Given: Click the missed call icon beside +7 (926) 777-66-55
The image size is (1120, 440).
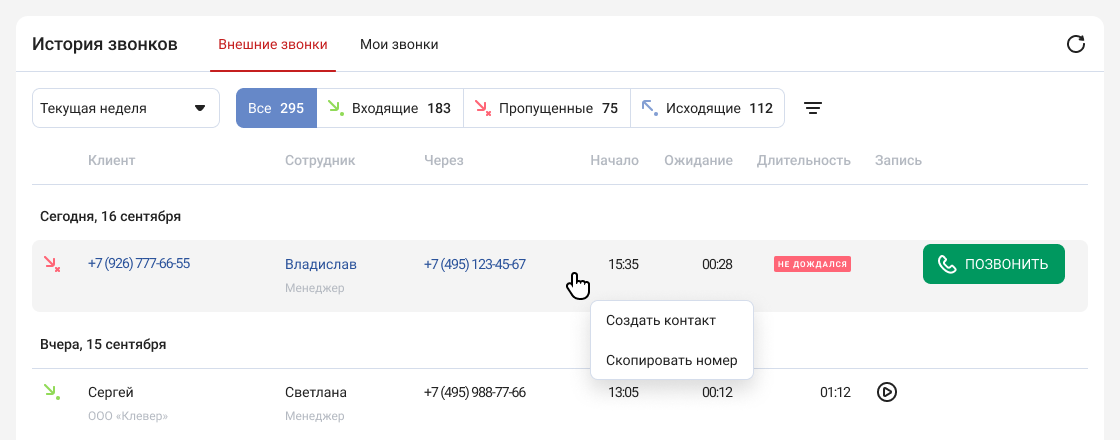Looking at the screenshot, I should pos(51,264).
